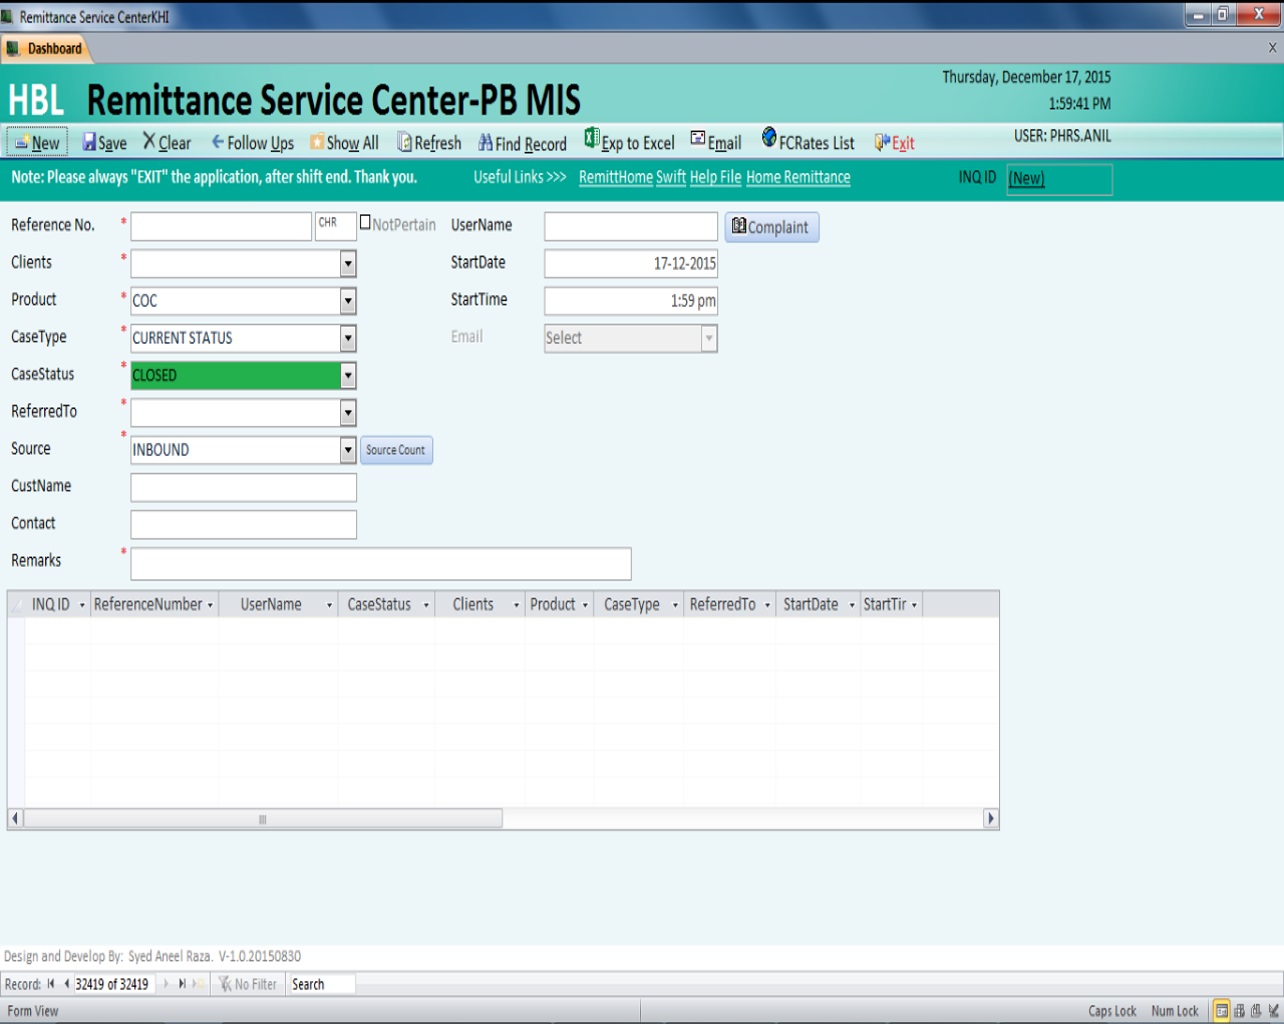Click into the Remarks text field
Viewport: 1284px width, 1024px height.
tap(380, 564)
